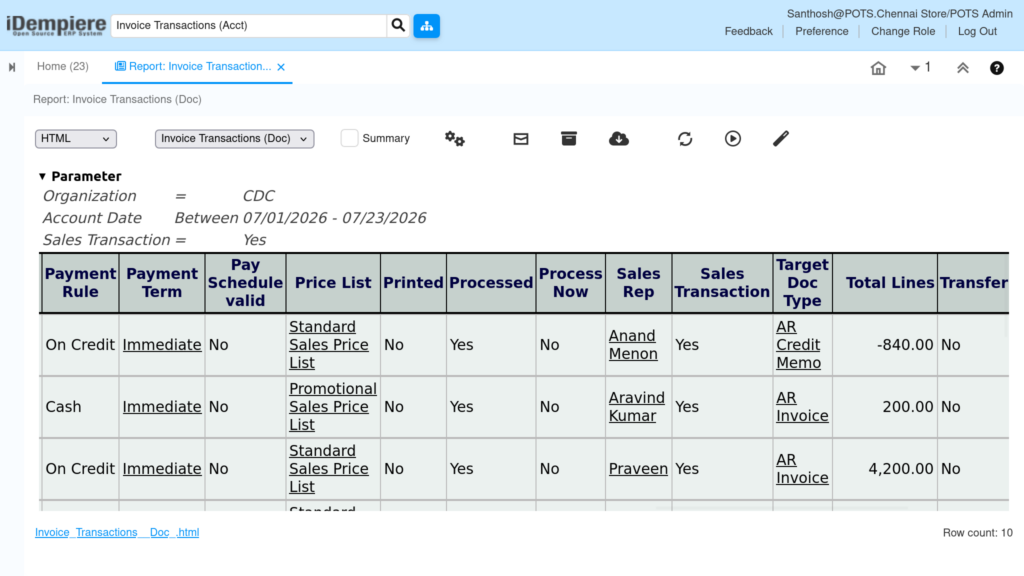Open the HTML output format dropdown

76,138
